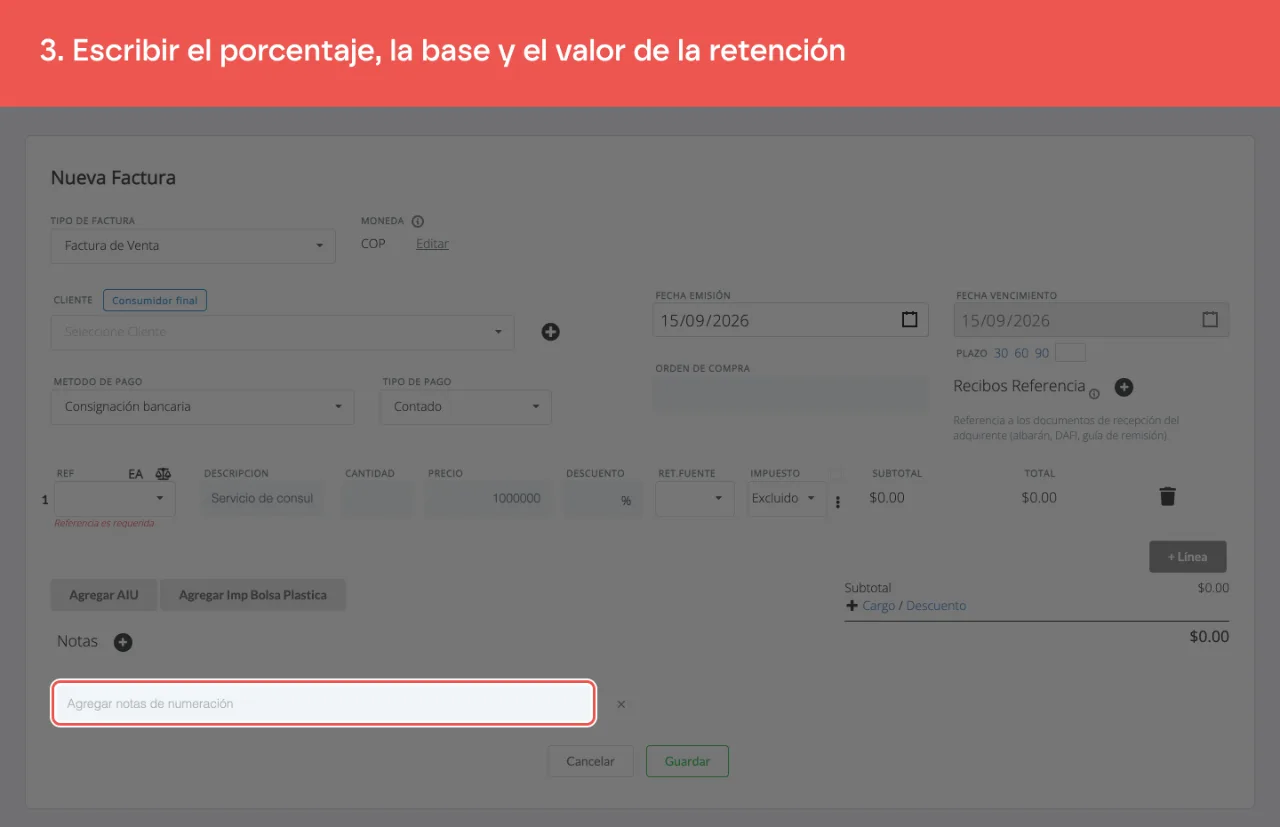Screen dimensions: 1280x827
Task: Click the Editar currency link
Action: click(x=432, y=244)
